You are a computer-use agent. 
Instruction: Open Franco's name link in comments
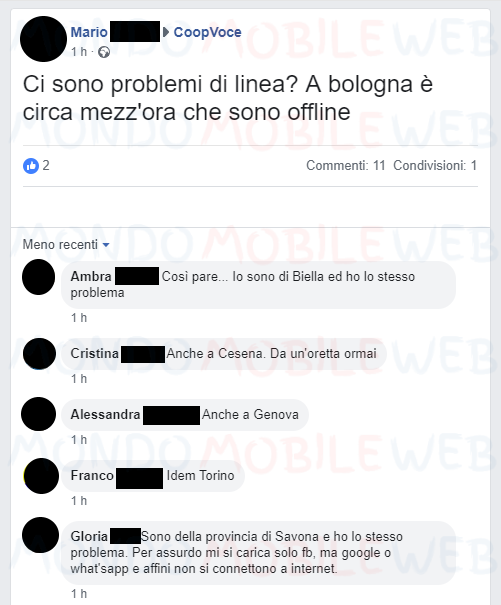point(92,475)
